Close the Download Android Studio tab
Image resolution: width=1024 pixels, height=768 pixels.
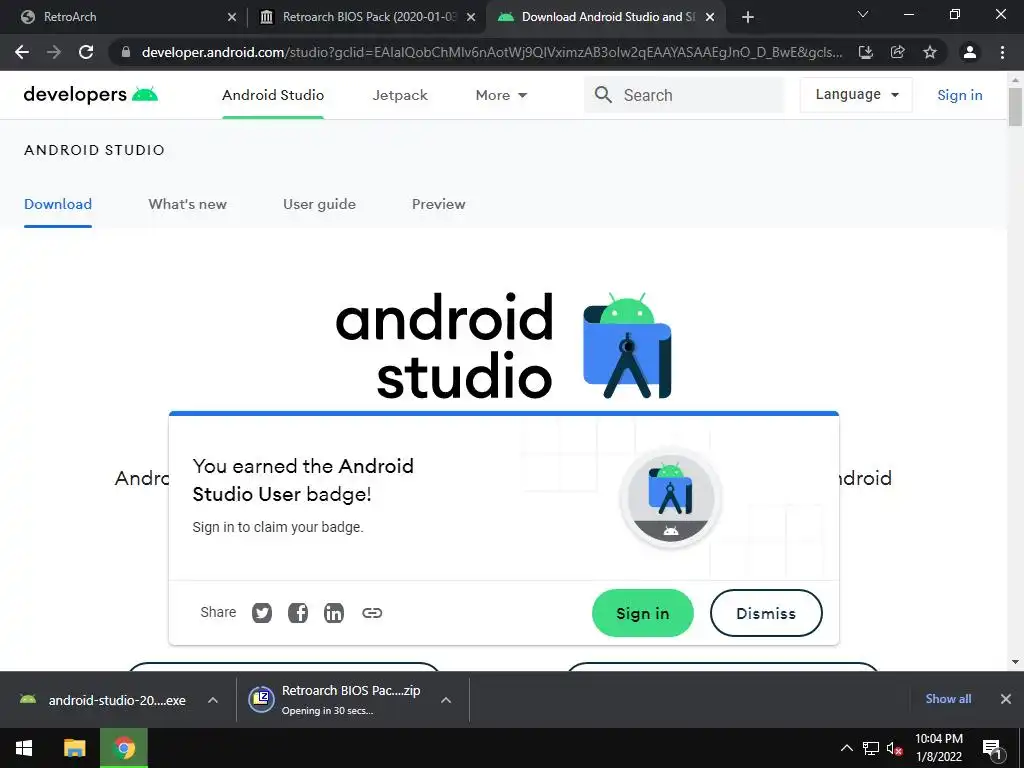[x=710, y=17]
